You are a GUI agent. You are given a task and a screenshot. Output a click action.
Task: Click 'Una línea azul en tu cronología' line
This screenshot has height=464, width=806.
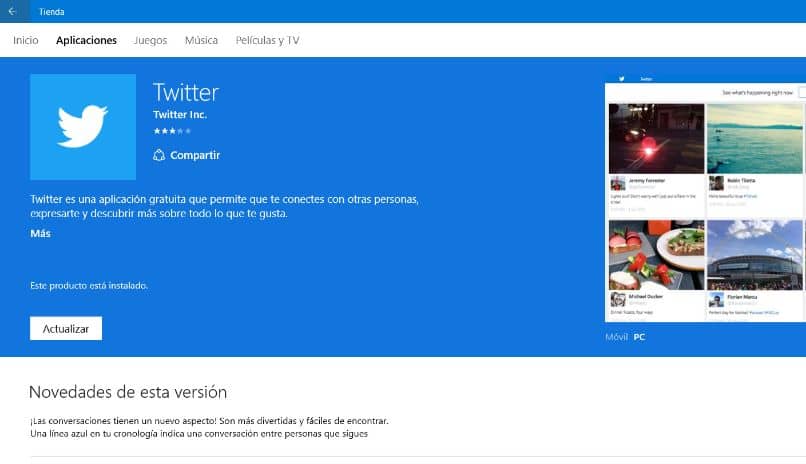[199, 434]
